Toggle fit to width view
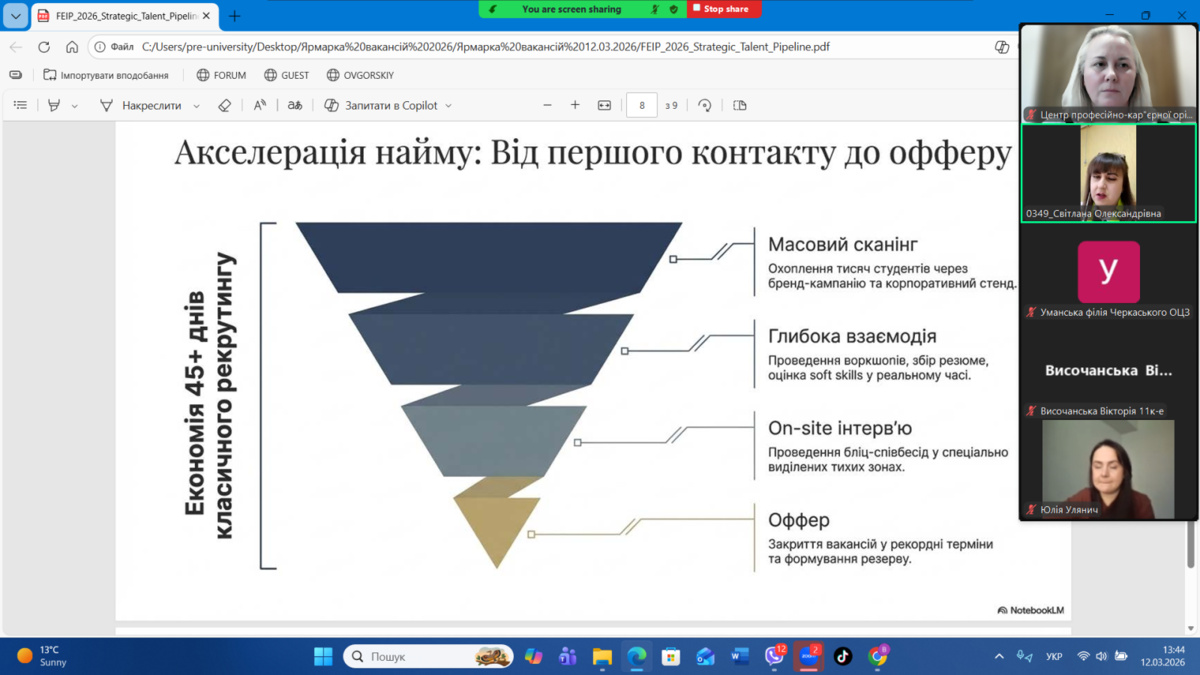 (604, 105)
